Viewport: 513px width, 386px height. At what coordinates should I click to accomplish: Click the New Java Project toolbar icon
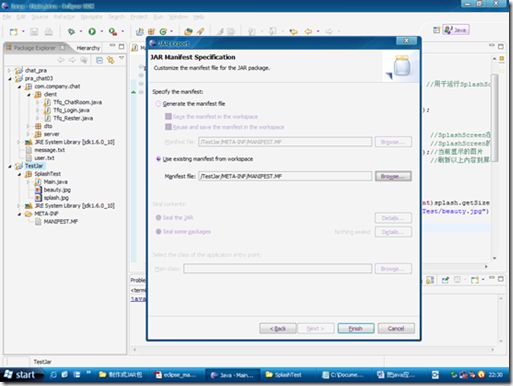click(x=140, y=31)
